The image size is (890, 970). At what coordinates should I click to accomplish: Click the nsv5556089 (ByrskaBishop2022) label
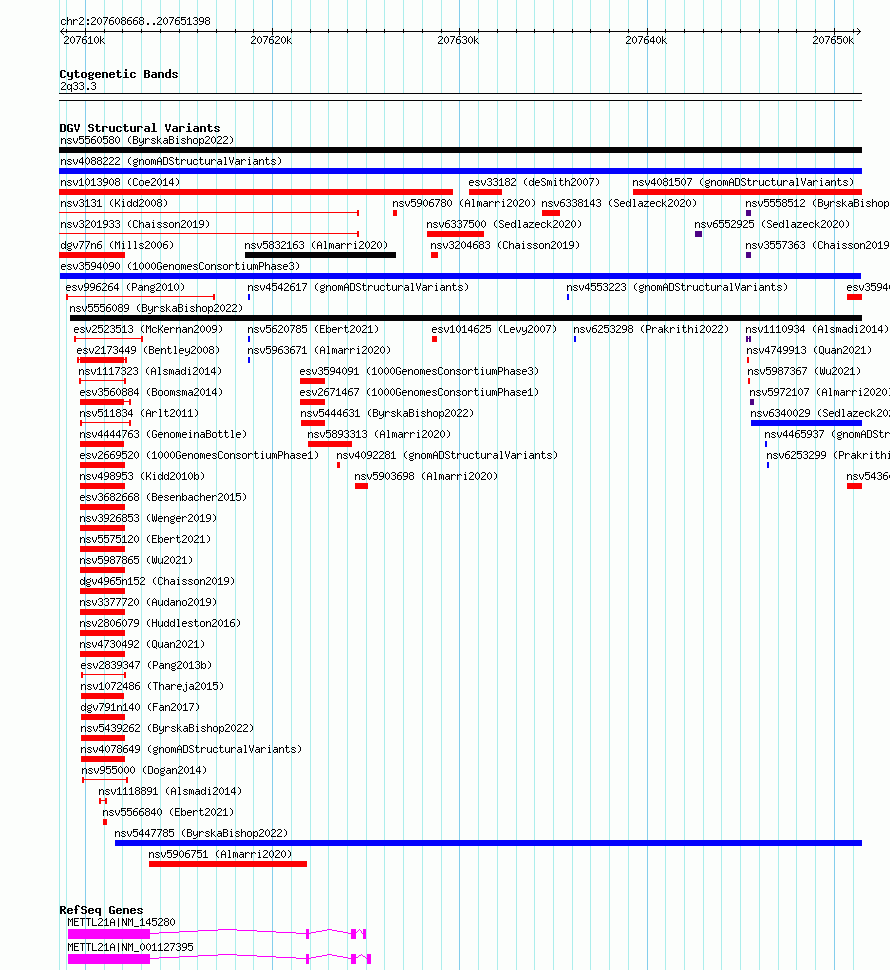[x=156, y=309]
